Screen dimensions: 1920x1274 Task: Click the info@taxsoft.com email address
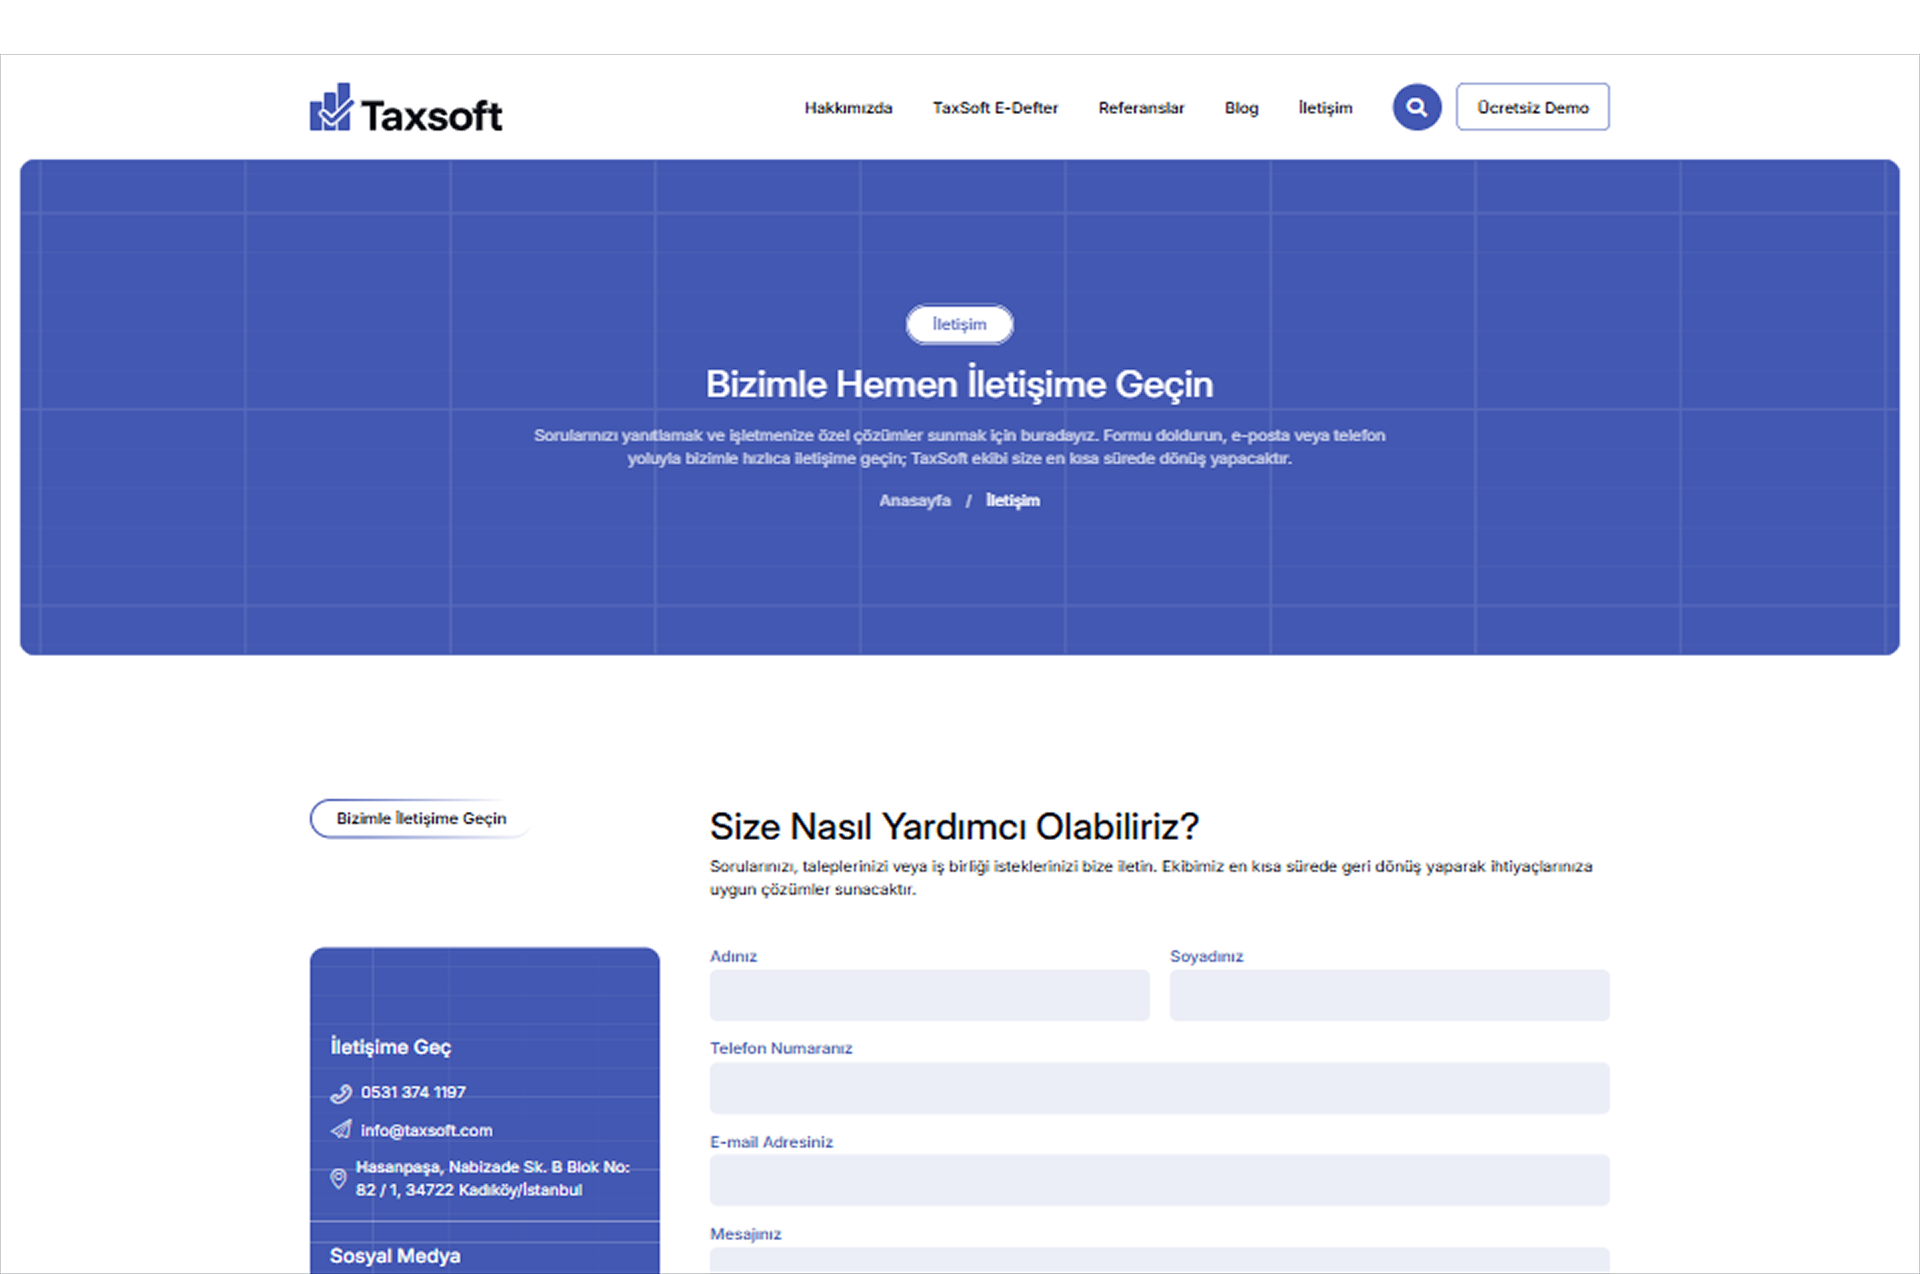click(x=426, y=1130)
